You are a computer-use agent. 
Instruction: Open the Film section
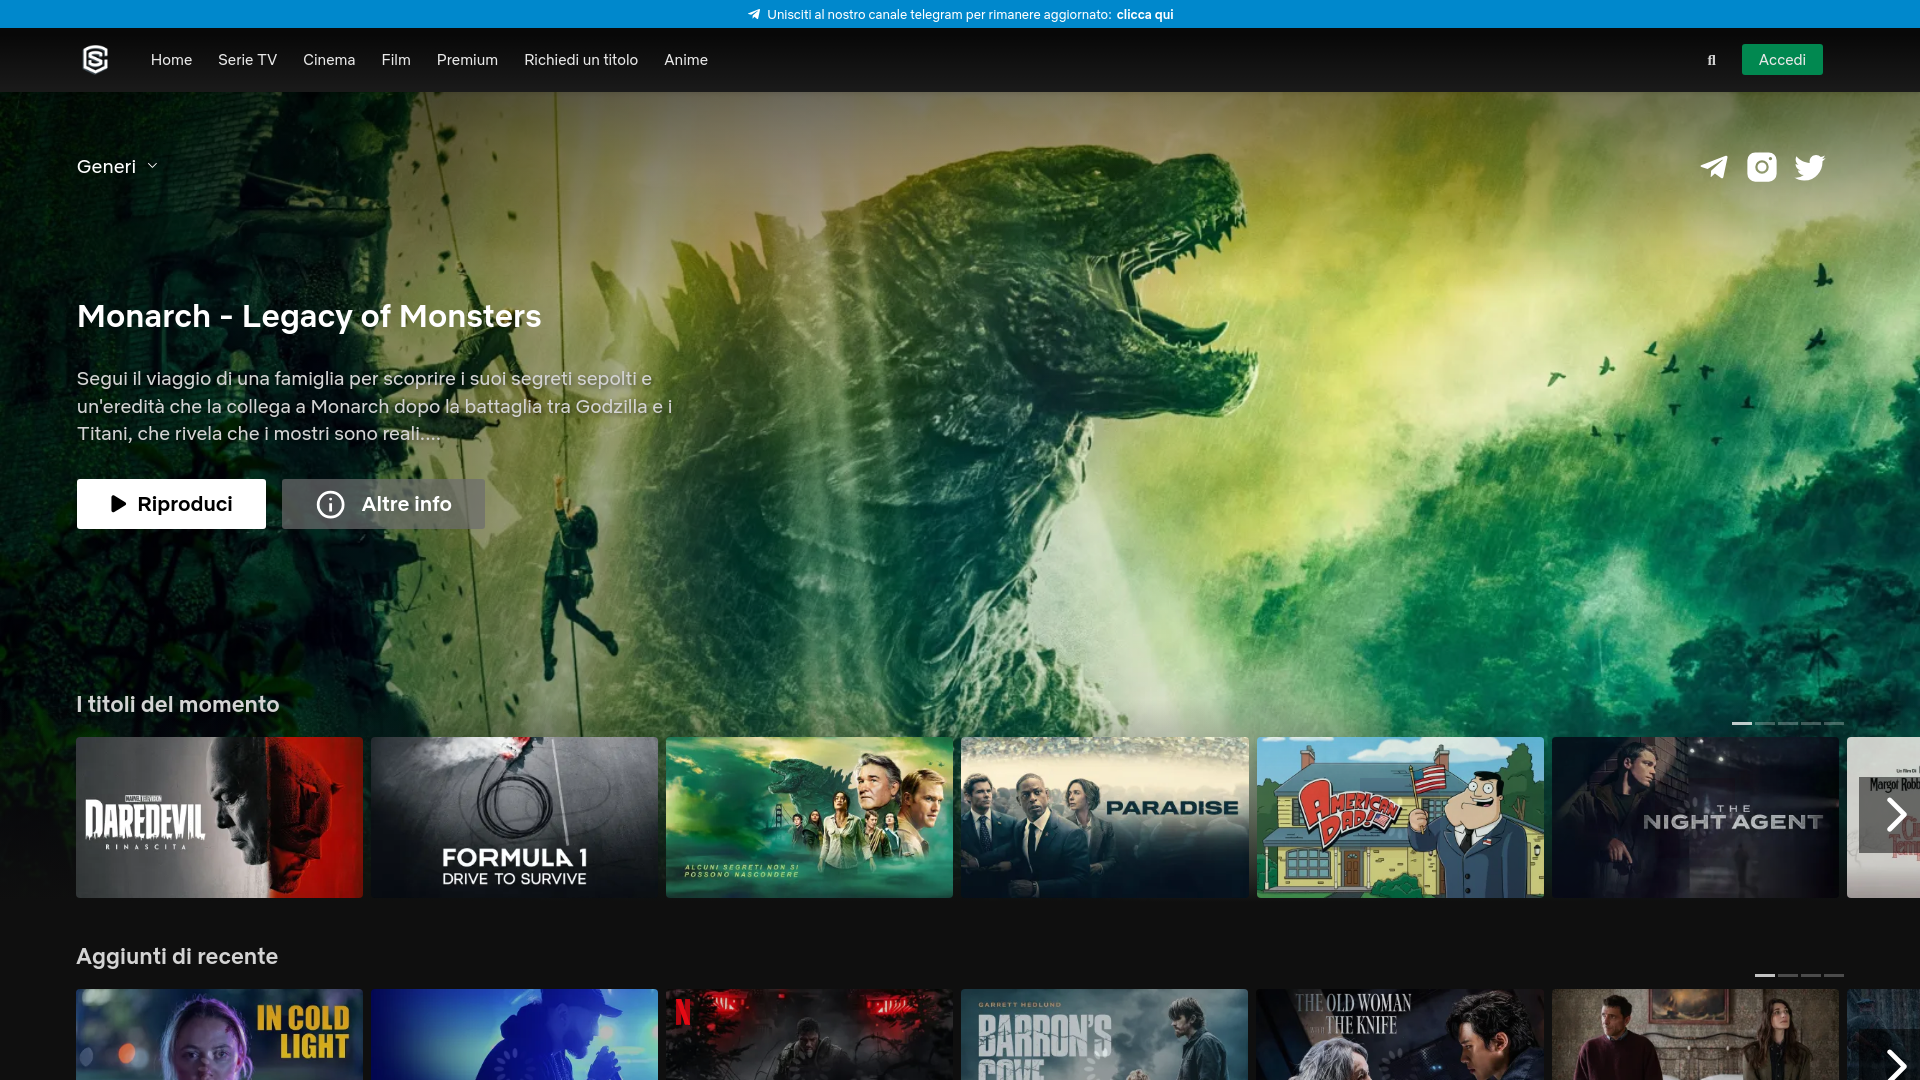[396, 60]
